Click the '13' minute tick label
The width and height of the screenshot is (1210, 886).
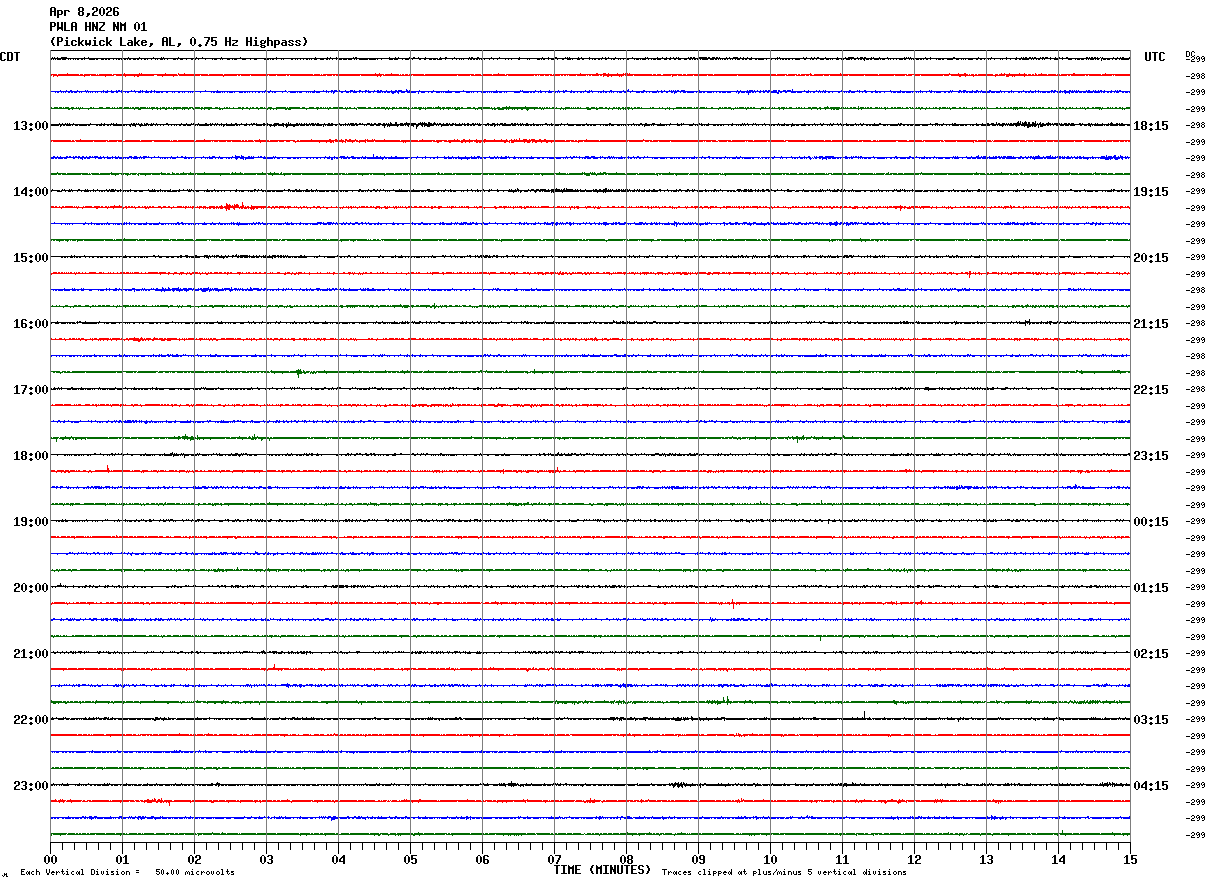click(986, 859)
